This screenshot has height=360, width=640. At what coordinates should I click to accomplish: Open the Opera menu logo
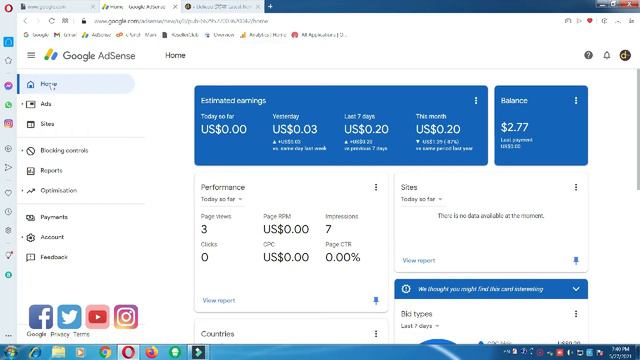pos(8,7)
